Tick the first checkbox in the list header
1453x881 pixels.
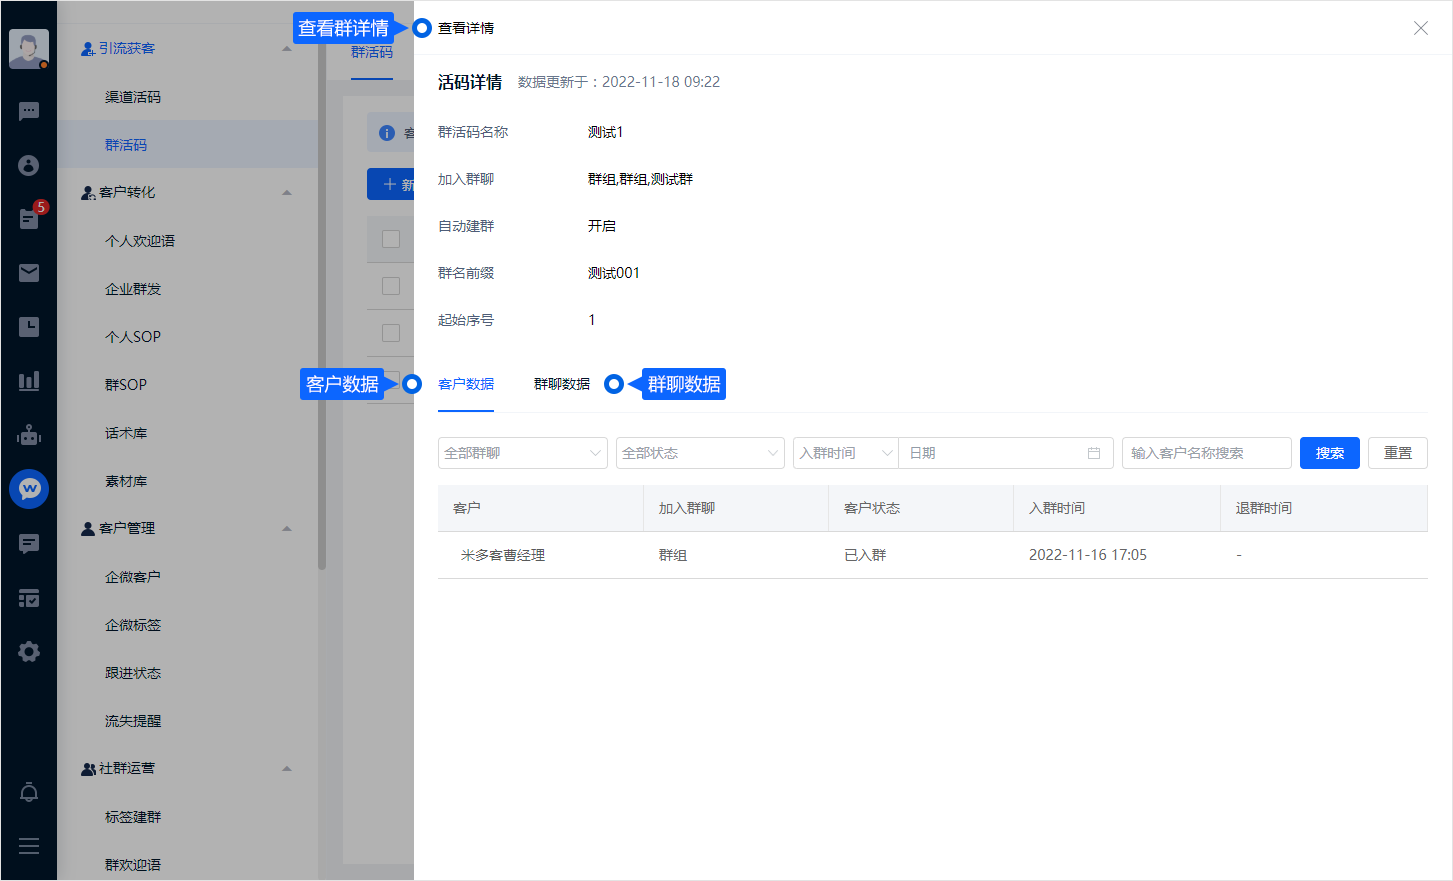(x=391, y=239)
